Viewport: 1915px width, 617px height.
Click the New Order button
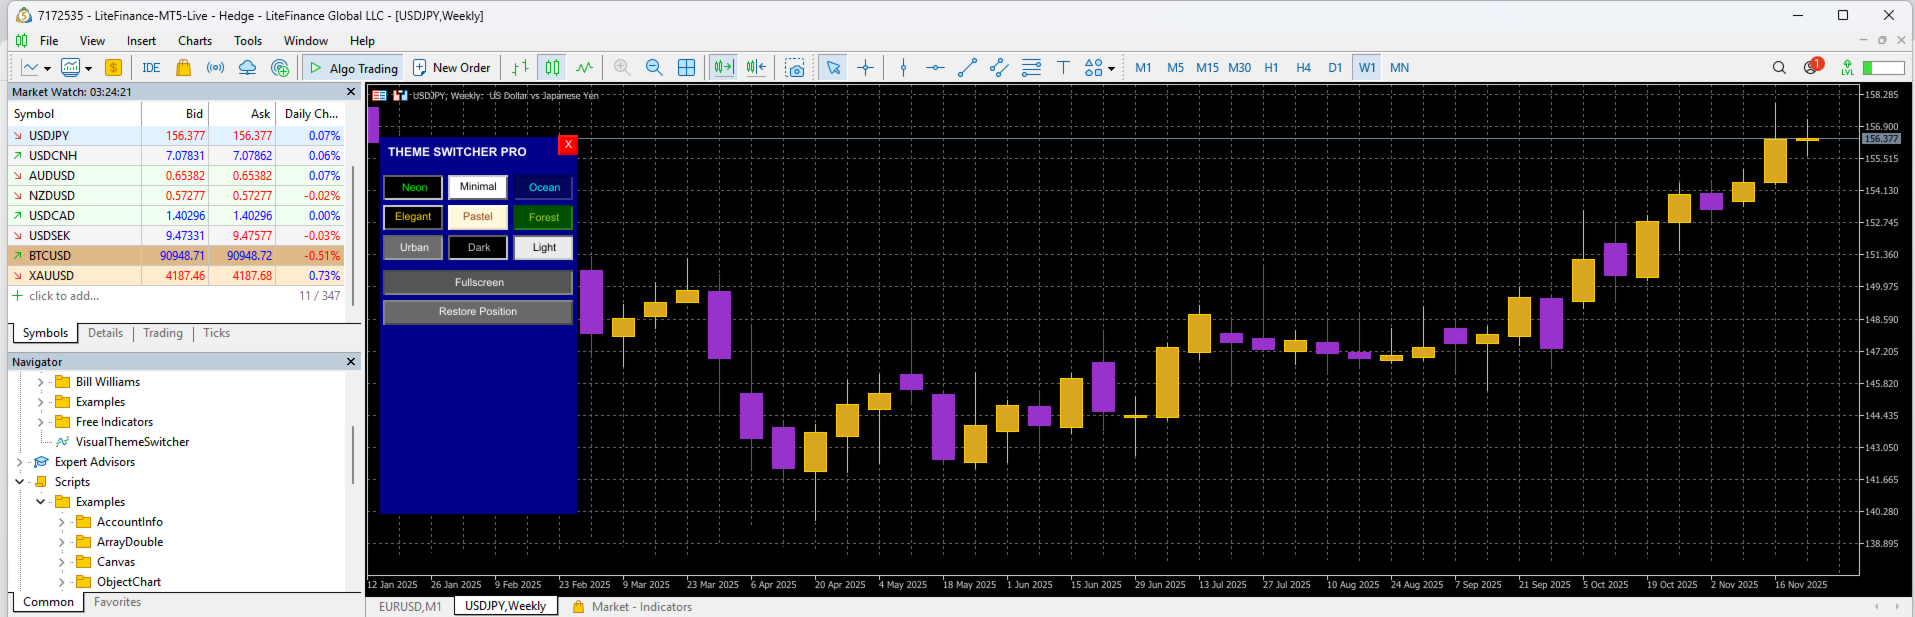[452, 68]
